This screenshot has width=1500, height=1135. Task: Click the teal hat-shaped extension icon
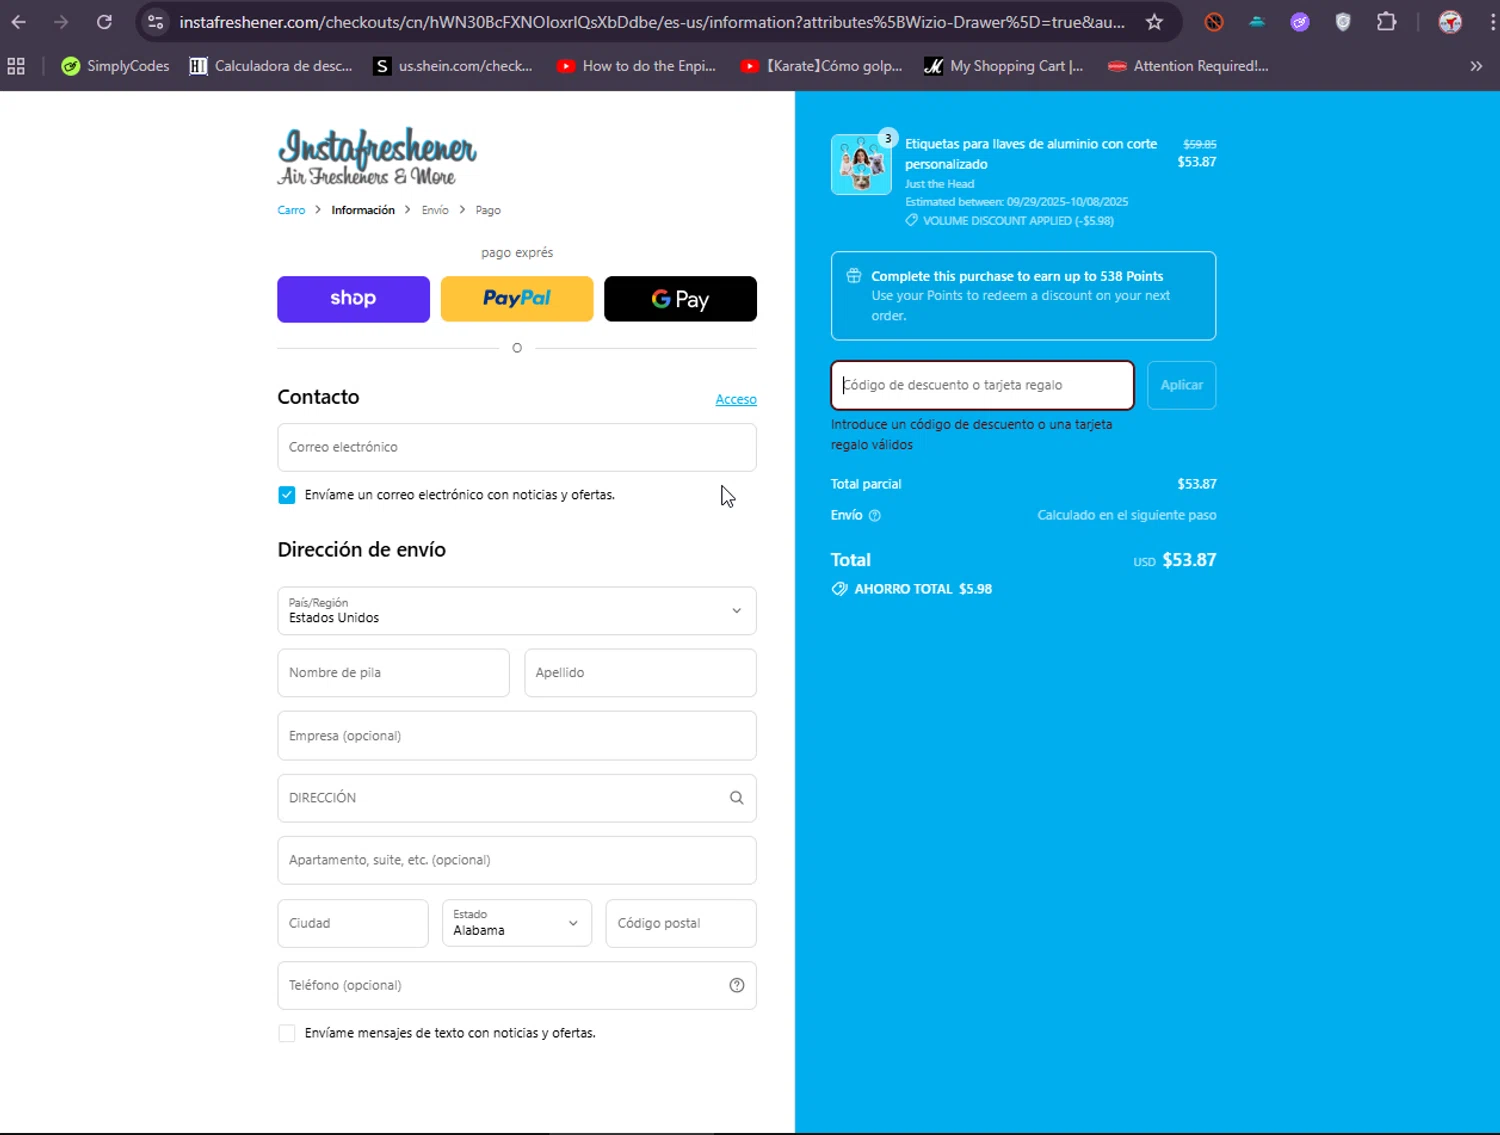click(x=1257, y=22)
